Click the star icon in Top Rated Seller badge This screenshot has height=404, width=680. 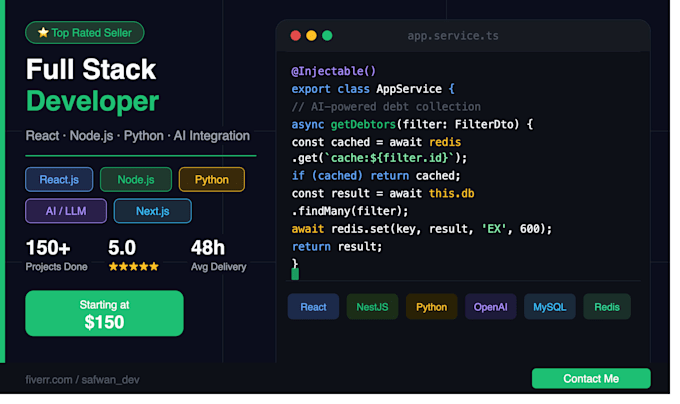click(43, 33)
